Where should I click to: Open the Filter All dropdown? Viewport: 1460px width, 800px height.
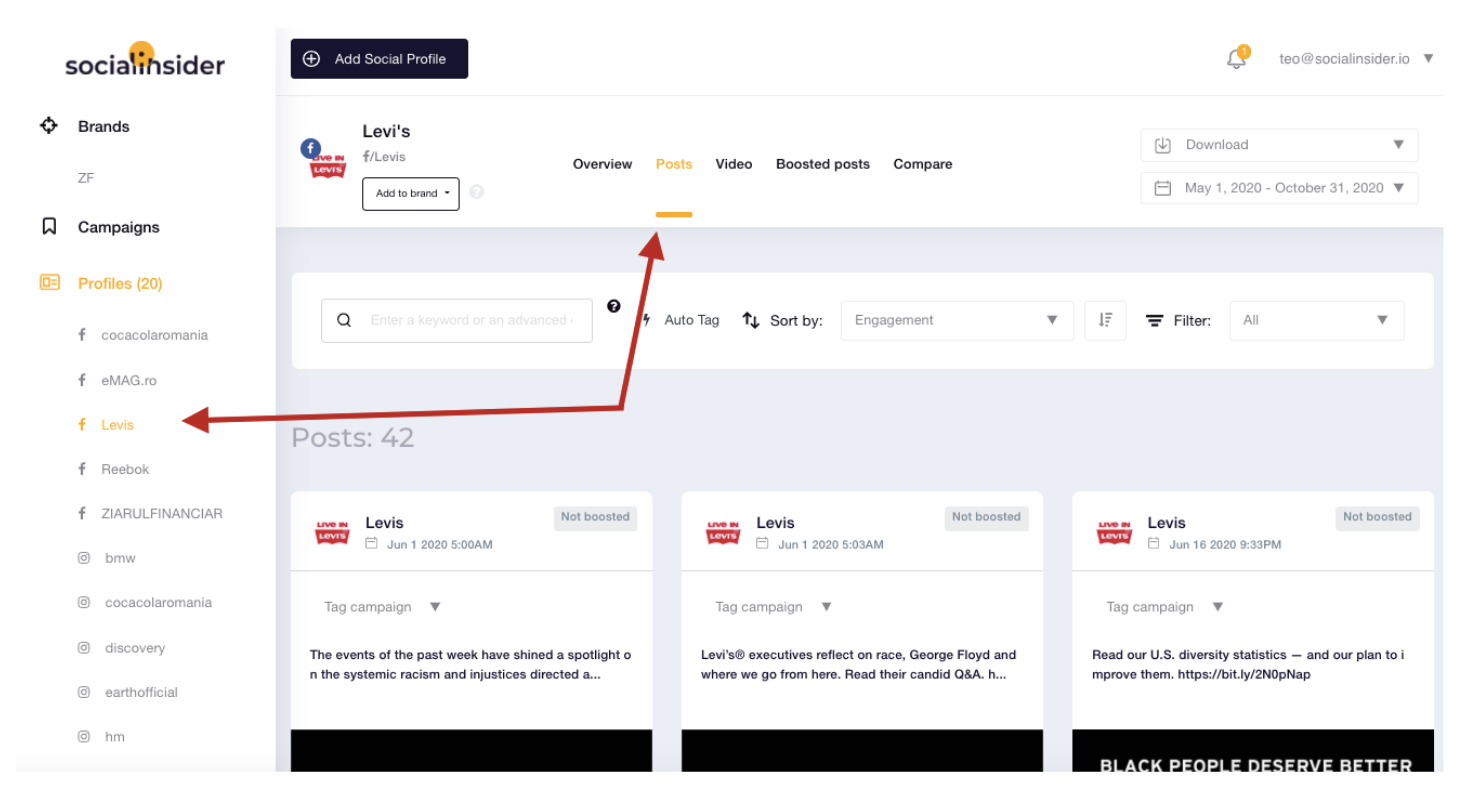pyautogui.click(x=1316, y=320)
